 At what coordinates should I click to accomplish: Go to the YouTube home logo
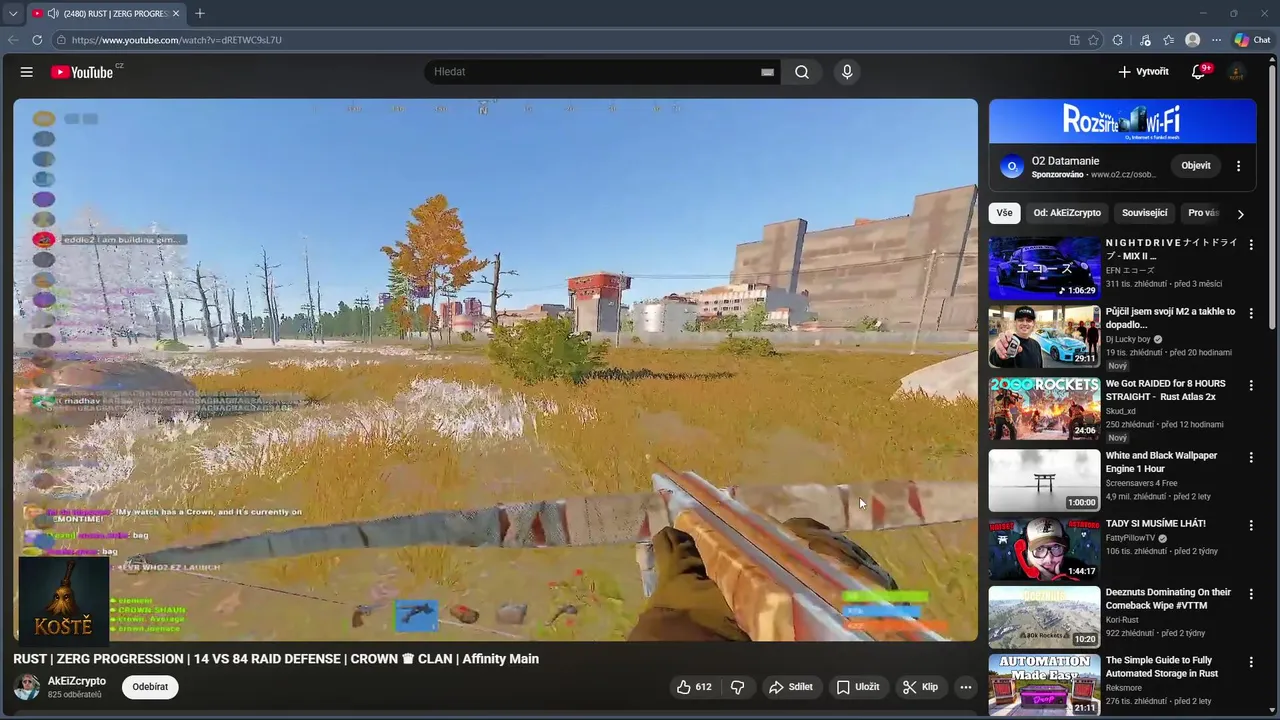pos(84,72)
